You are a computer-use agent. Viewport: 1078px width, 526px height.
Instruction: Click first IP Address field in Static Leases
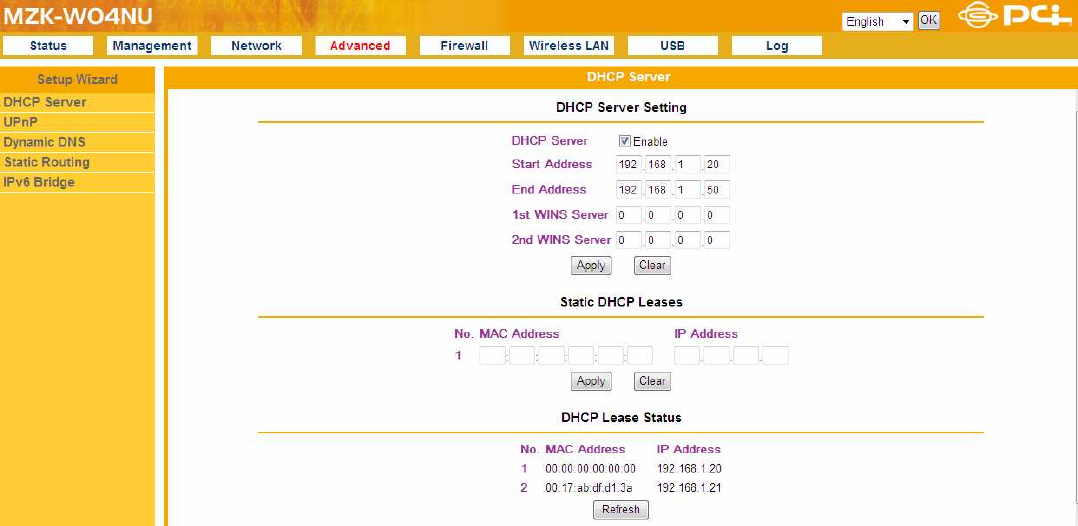tap(688, 355)
